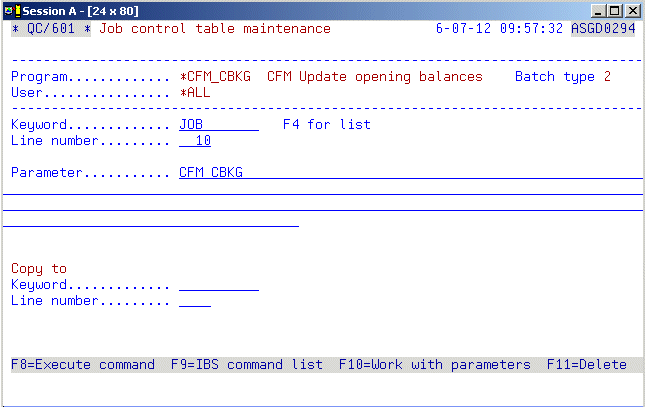The height and width of the screenshot is (407, 645).
Task: Click the ASGD0294 highlighted code
Action: coord(602,29)
